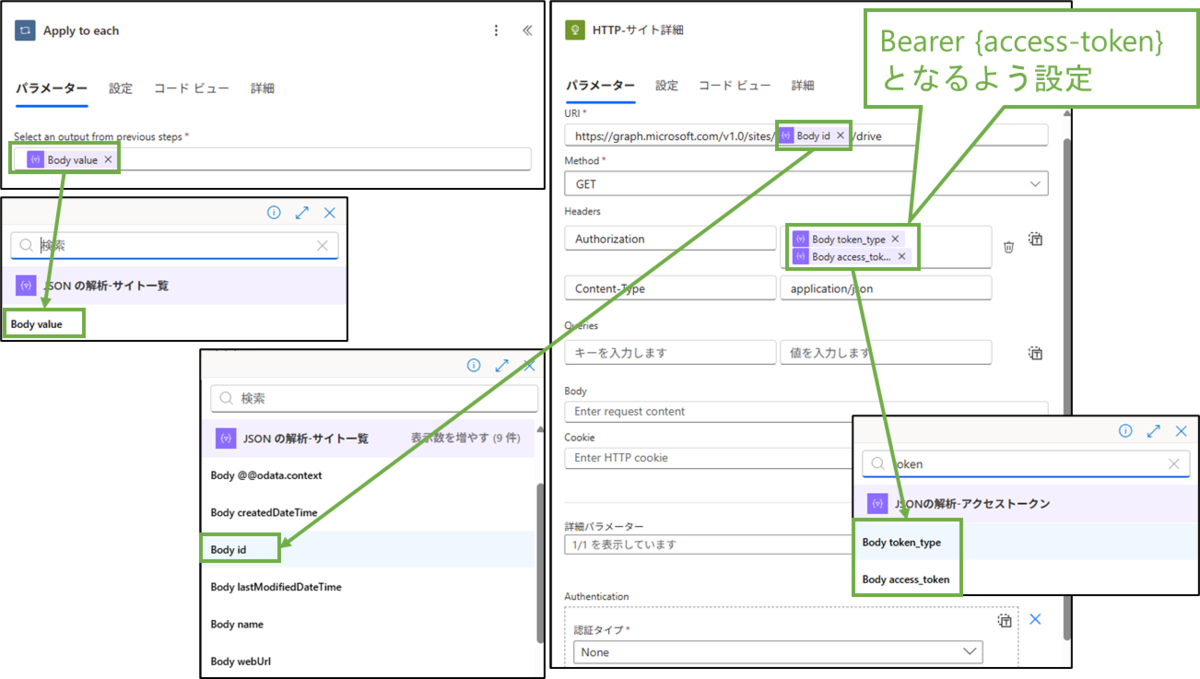Image resolution: width=1200 pixels, height=679 pixels.
Task: Remove the Body access_tok... token from Authorization header
Action: pos(901,257)
